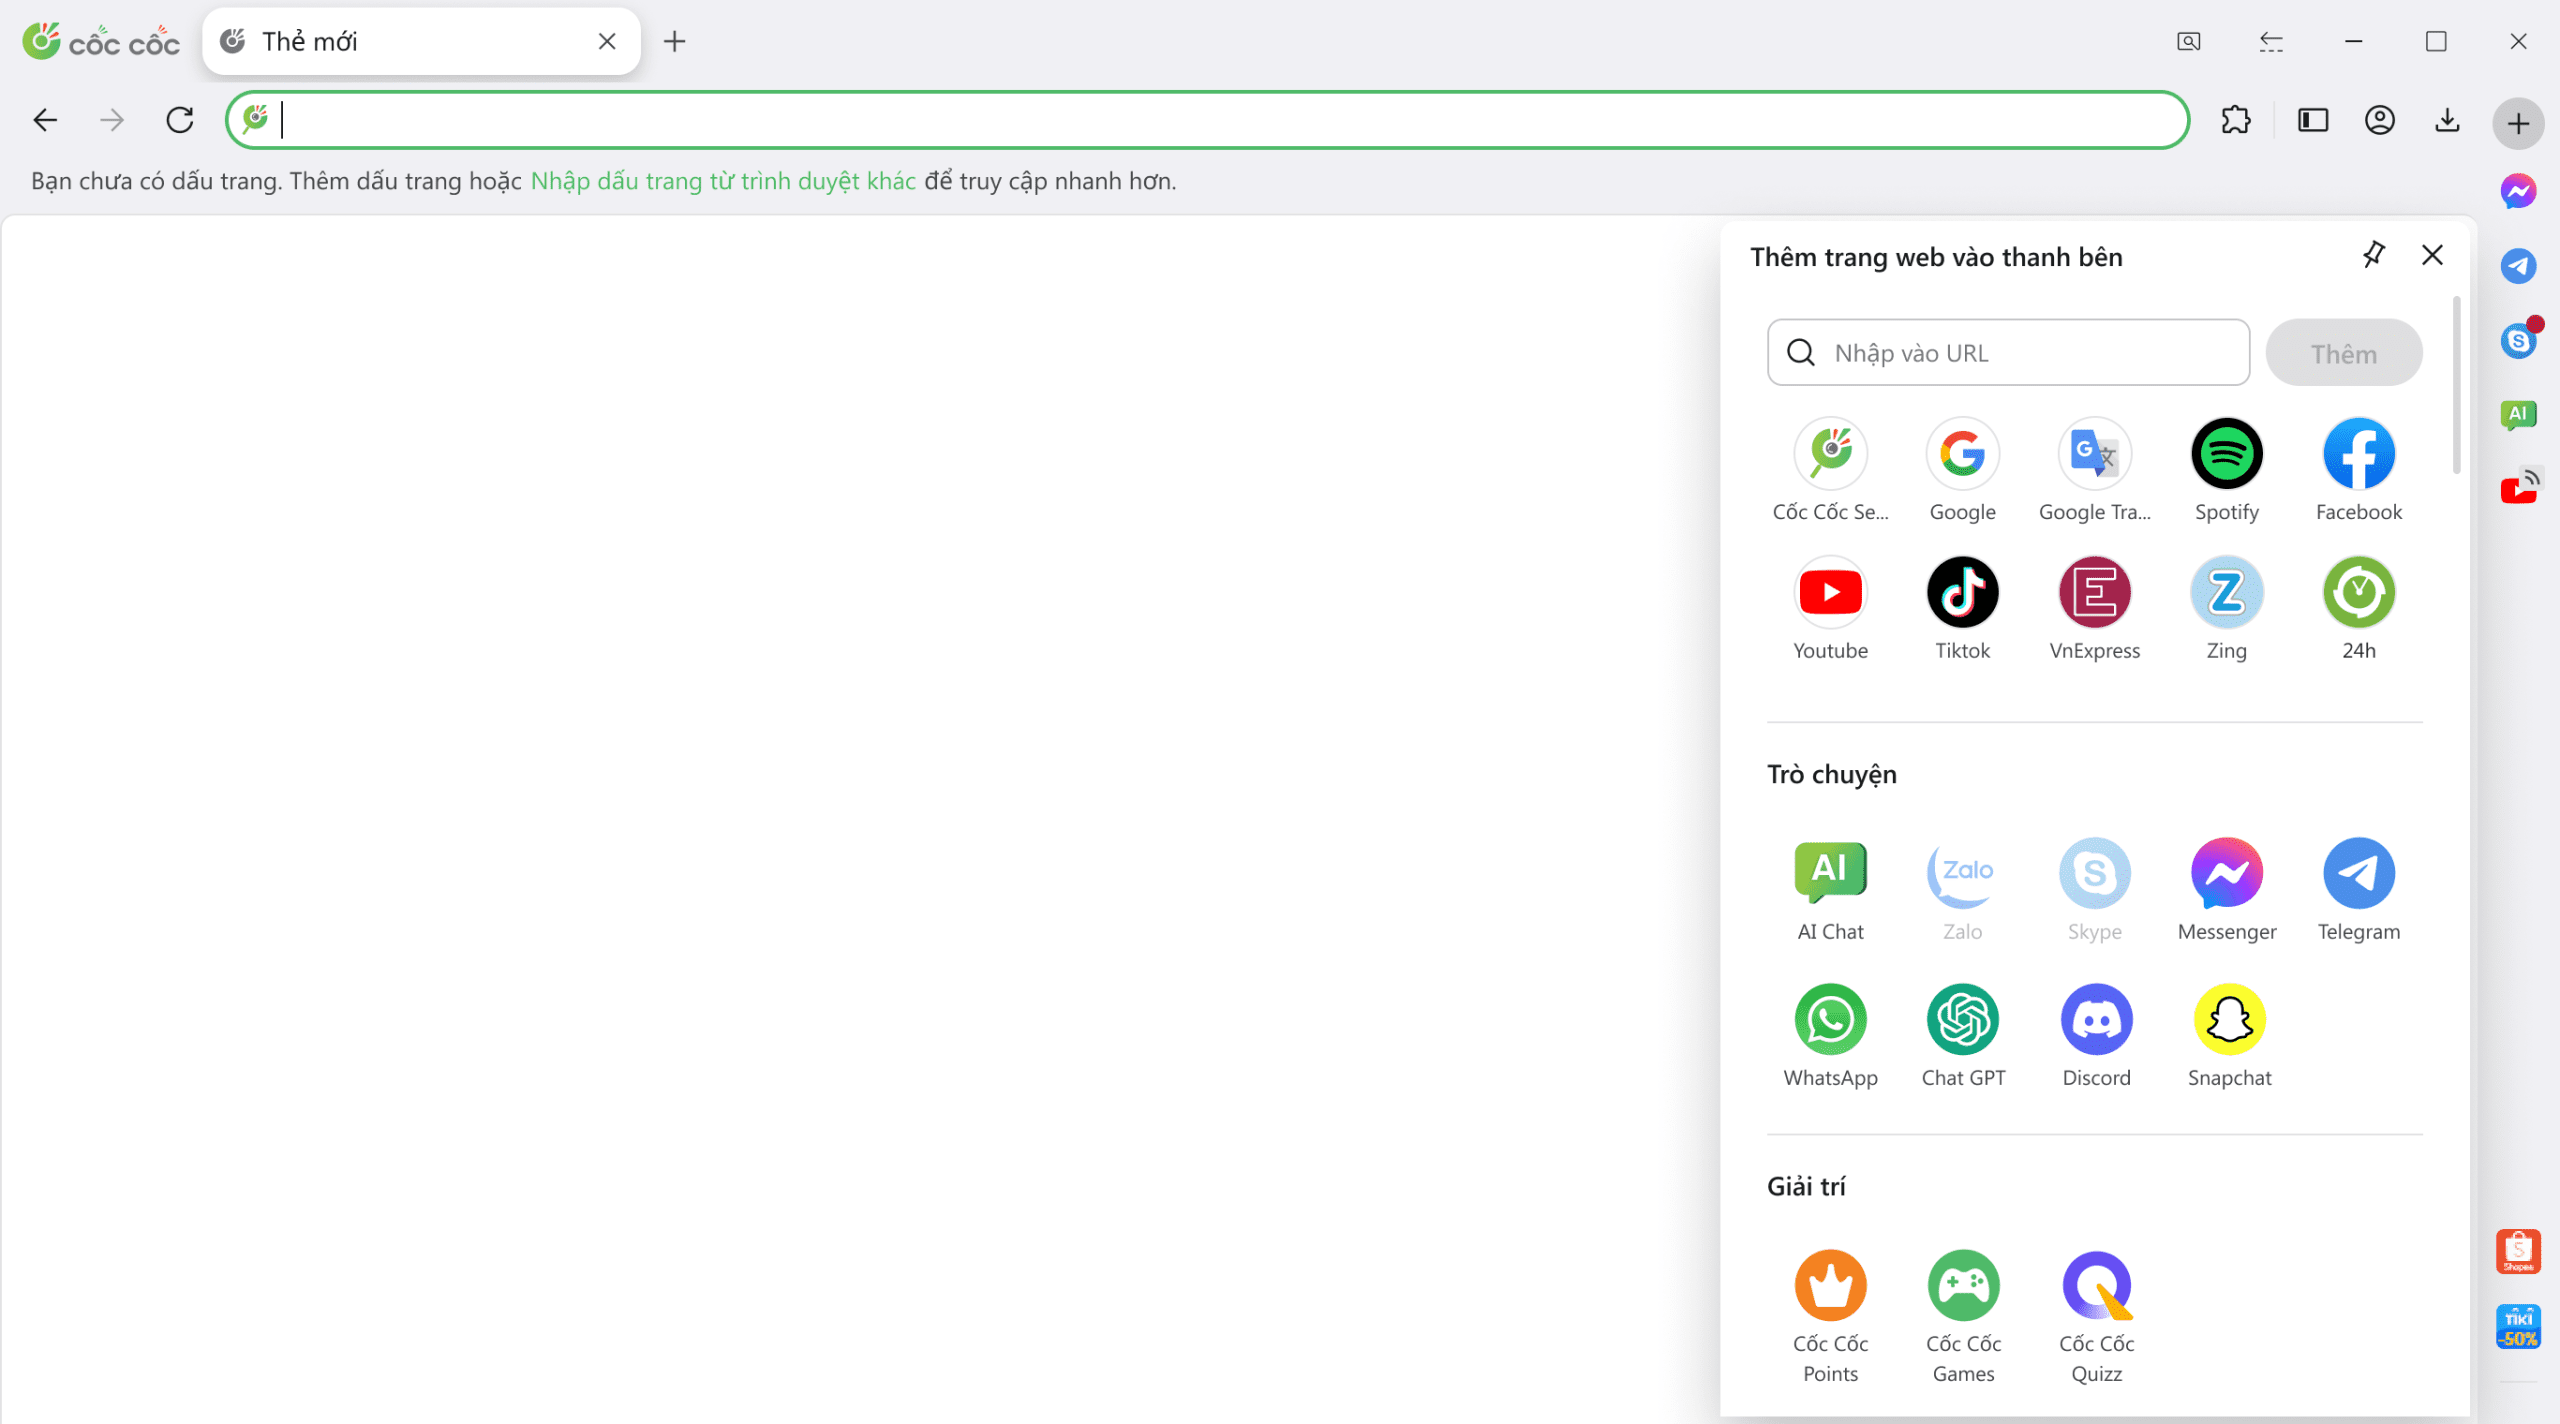This screenshot has width=2560, height=1424.
Task: Open the user profile menu
Action: (2379, 121)
